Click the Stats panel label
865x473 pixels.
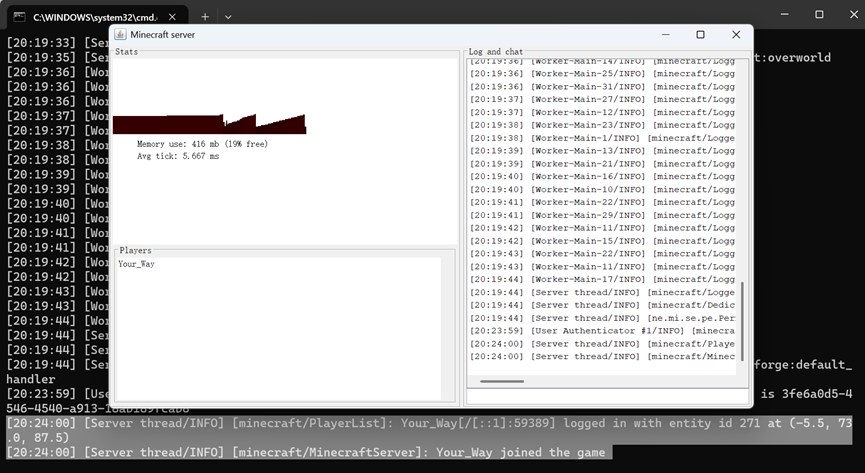126,51
